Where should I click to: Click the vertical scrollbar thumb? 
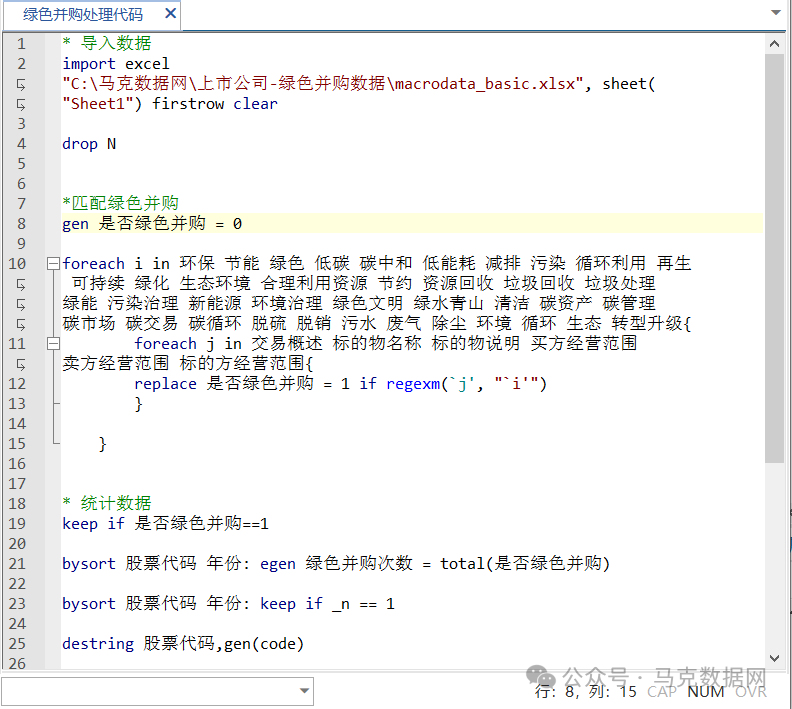(x=774, y=258)
